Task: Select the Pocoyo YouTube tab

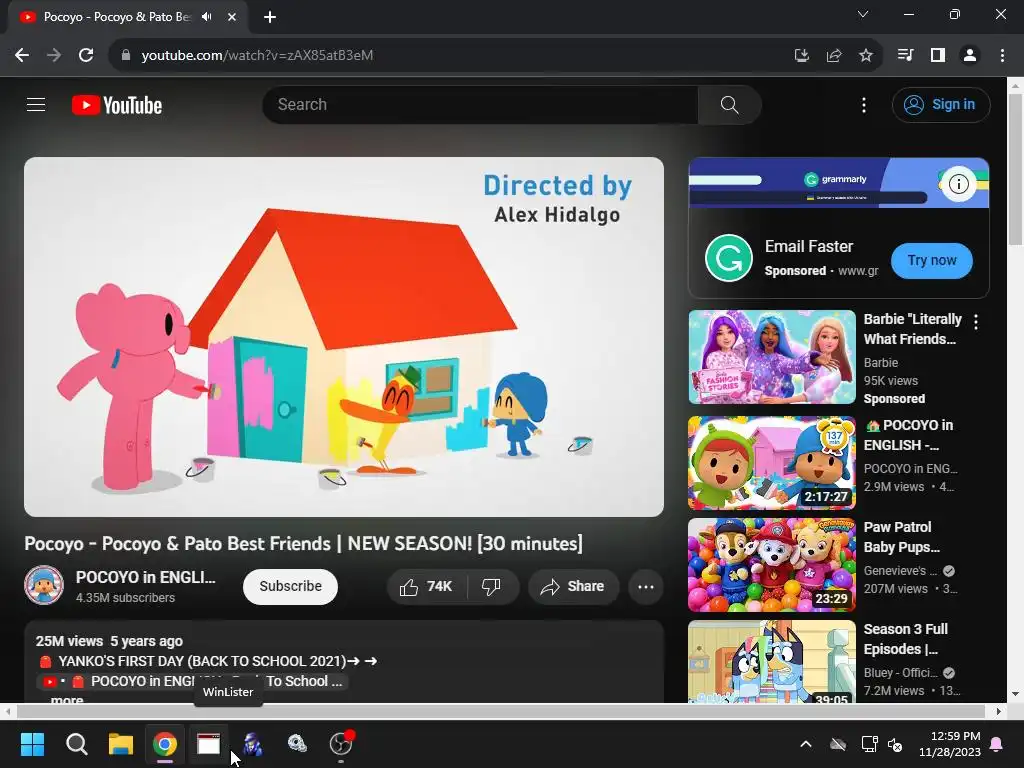Action: 127,17
